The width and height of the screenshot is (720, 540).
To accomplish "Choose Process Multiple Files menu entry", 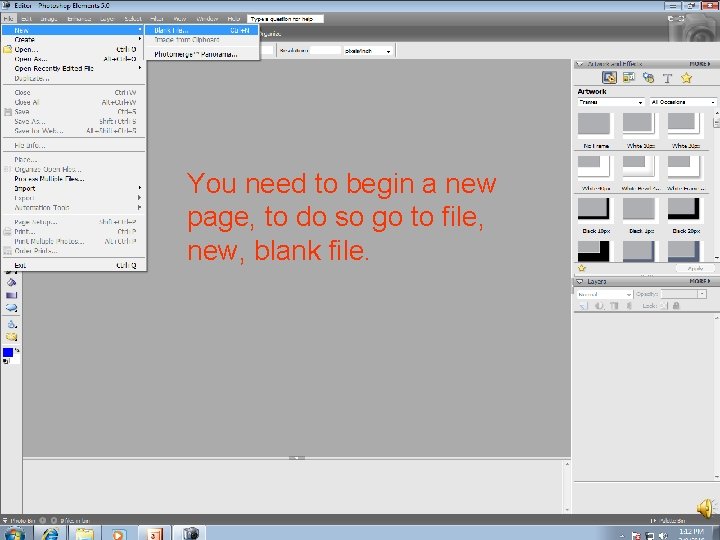I will coord(73,179).
